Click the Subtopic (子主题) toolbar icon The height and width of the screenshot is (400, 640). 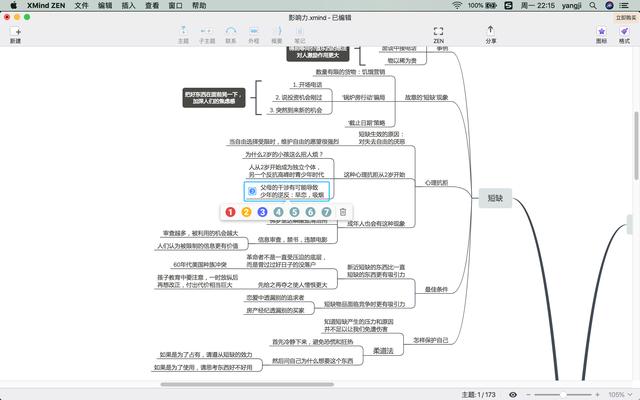pyautogui.click(x=207, y=35)
